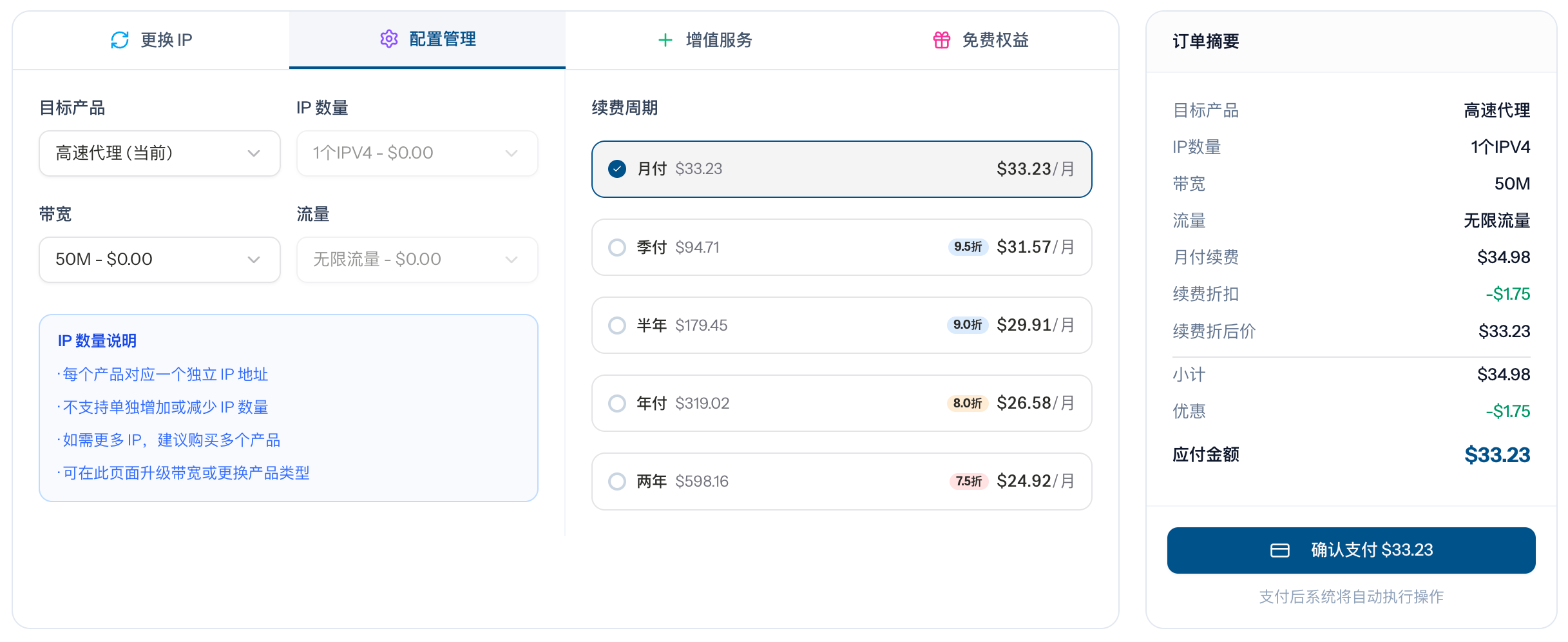Click the plus icon beside 增值服务

(x=665, y=40)
